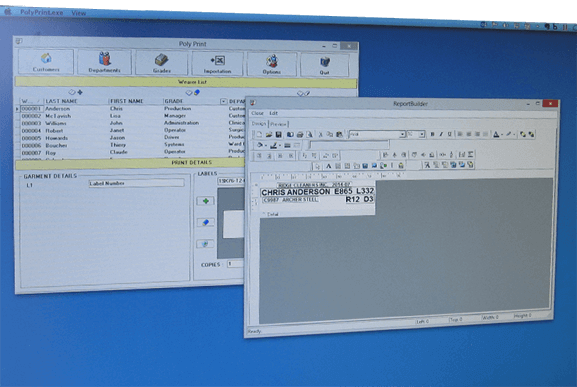Click the Paste icon in ReportBuilder toolbar
The height and width of the screenshot is (387, 577).
[339, 135]
